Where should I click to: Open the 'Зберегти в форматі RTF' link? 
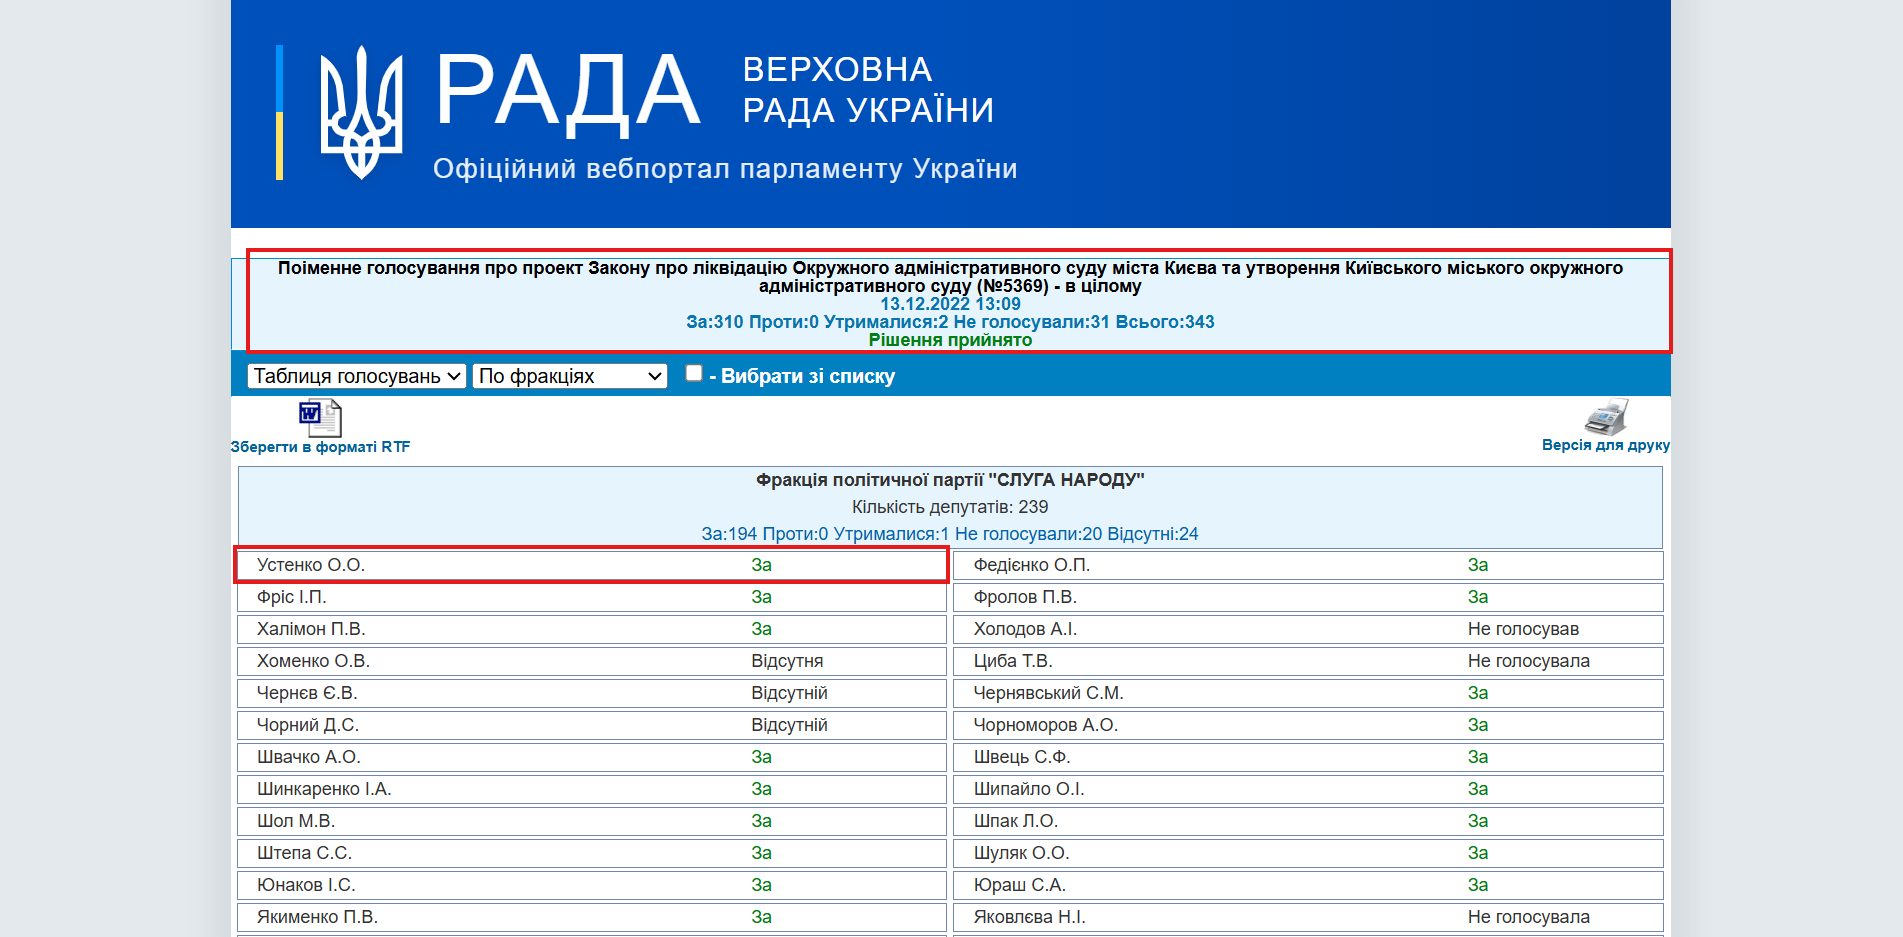321,447
